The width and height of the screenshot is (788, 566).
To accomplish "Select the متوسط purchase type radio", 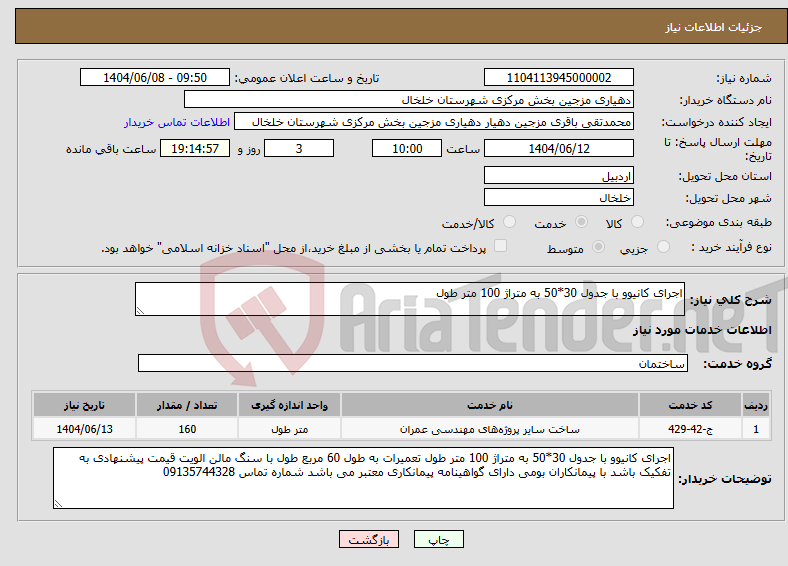I will click(x=598, y=246).
